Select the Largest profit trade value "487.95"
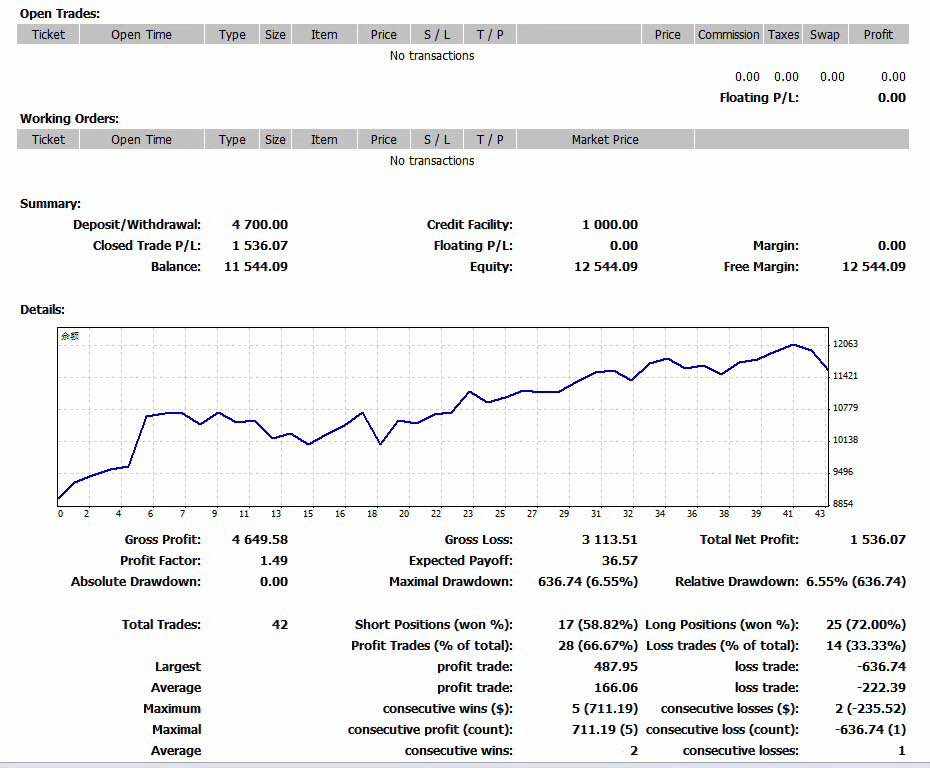930x768 pixels. (616, 667)
